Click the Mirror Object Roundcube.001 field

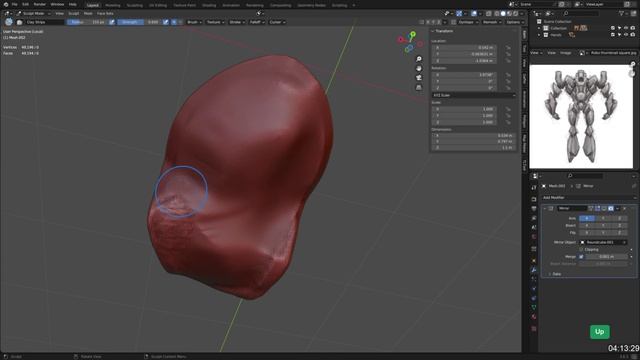click(603, 242)
